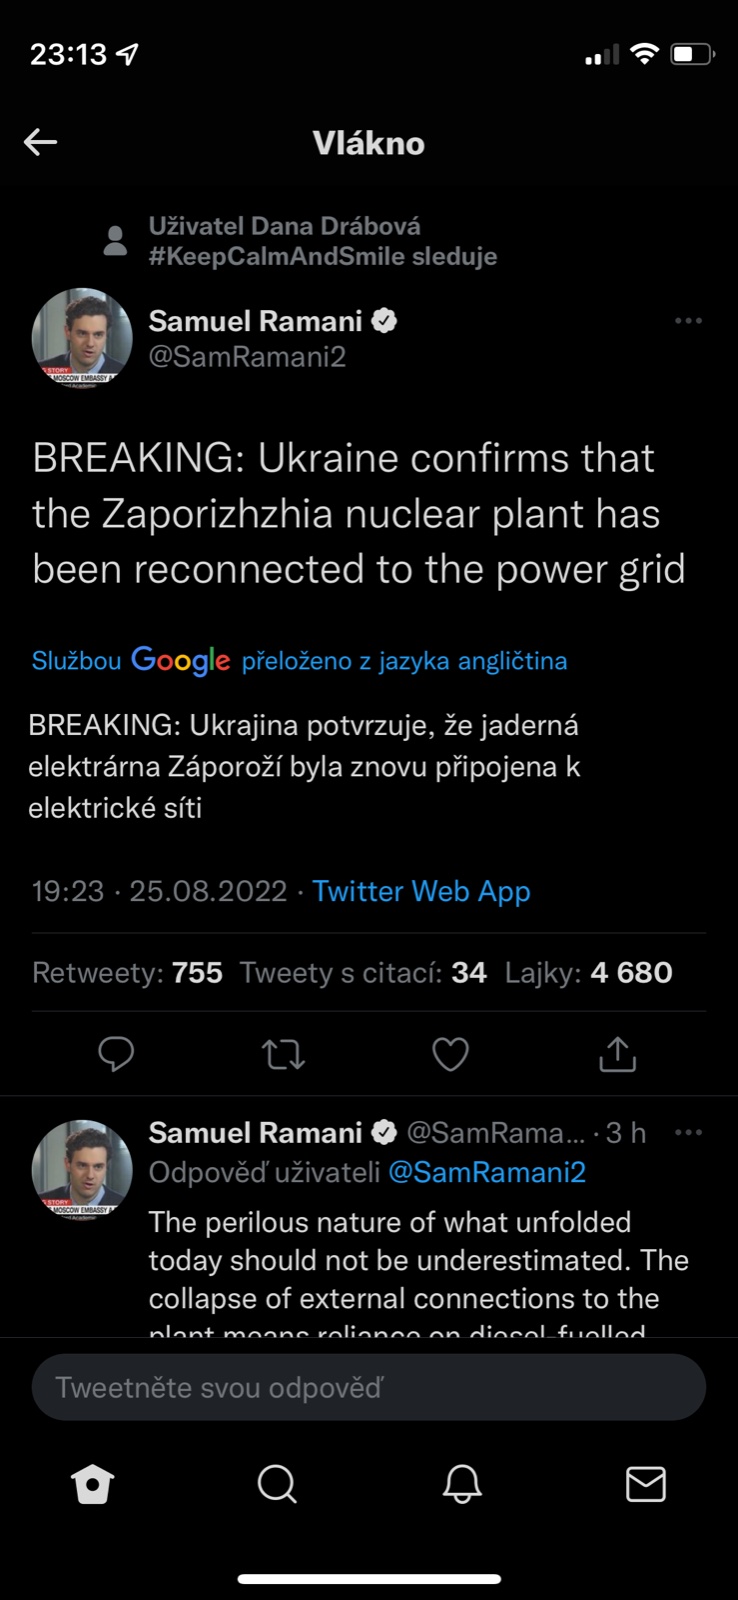Tap the reply input field
Image resolution: width=738 pixels, height=1600 pixels.
point(369,1387)
